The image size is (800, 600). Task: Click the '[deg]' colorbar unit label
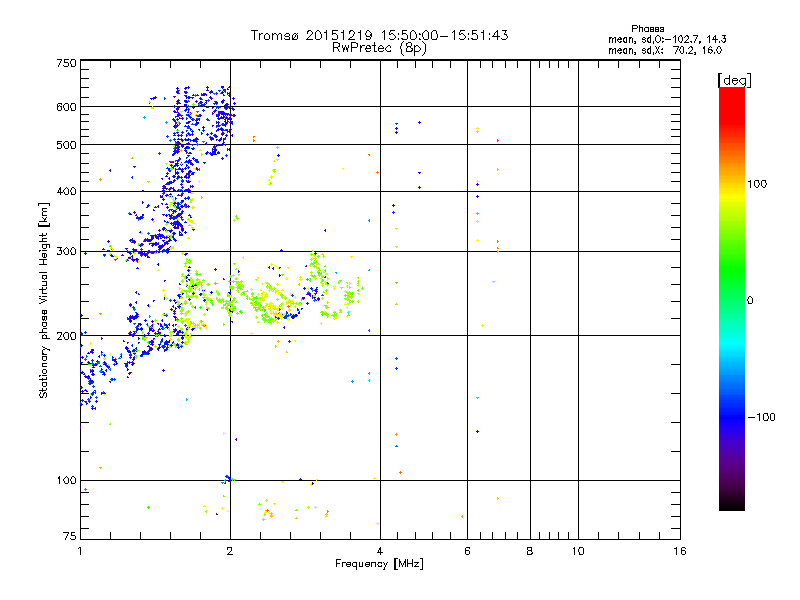click(734, 80)
